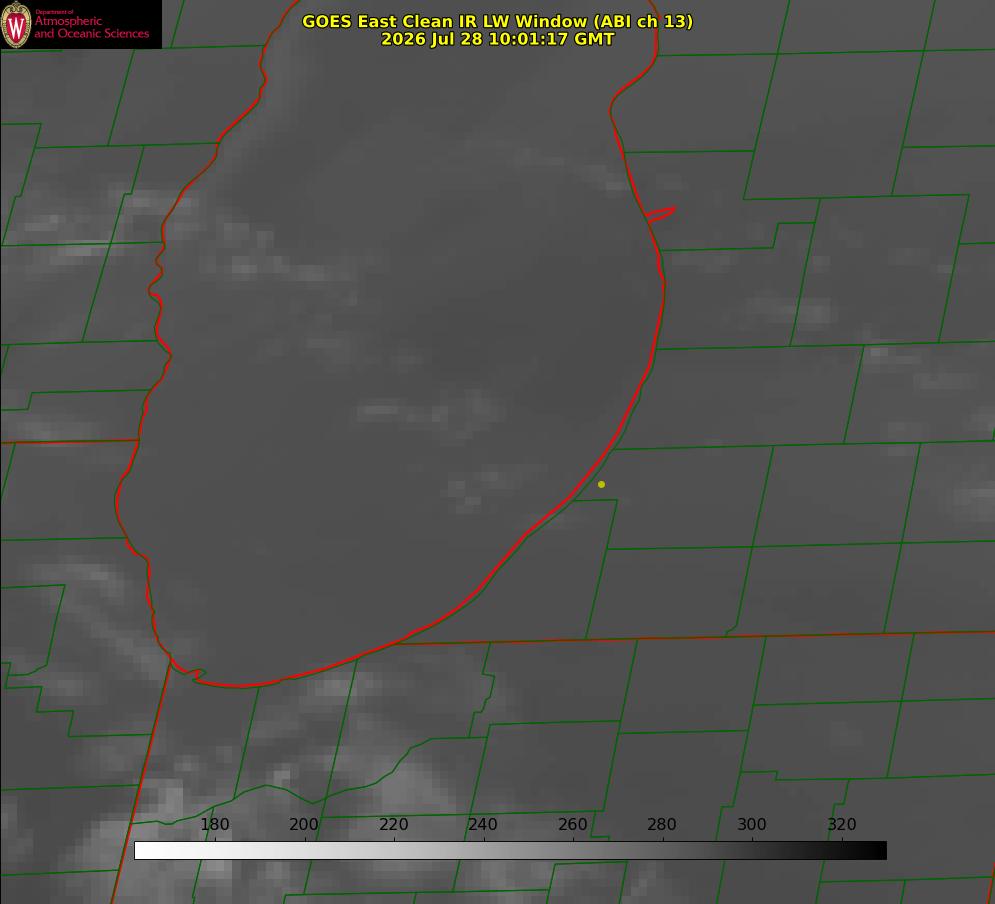Click the 280 colorbar tick label
Image resolution: width=995 pixels, height=904 pixels.
click(x=662, y=824)
